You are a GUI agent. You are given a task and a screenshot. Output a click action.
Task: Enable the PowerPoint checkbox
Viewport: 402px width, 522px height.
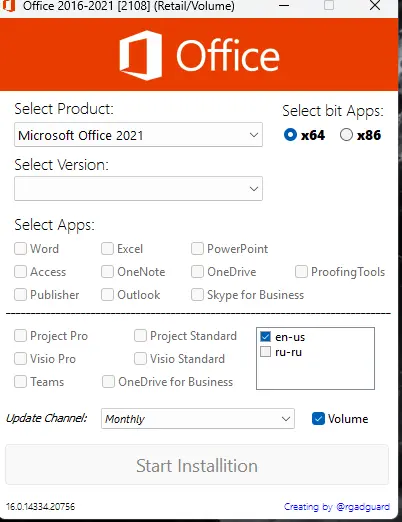pos(197,248)
